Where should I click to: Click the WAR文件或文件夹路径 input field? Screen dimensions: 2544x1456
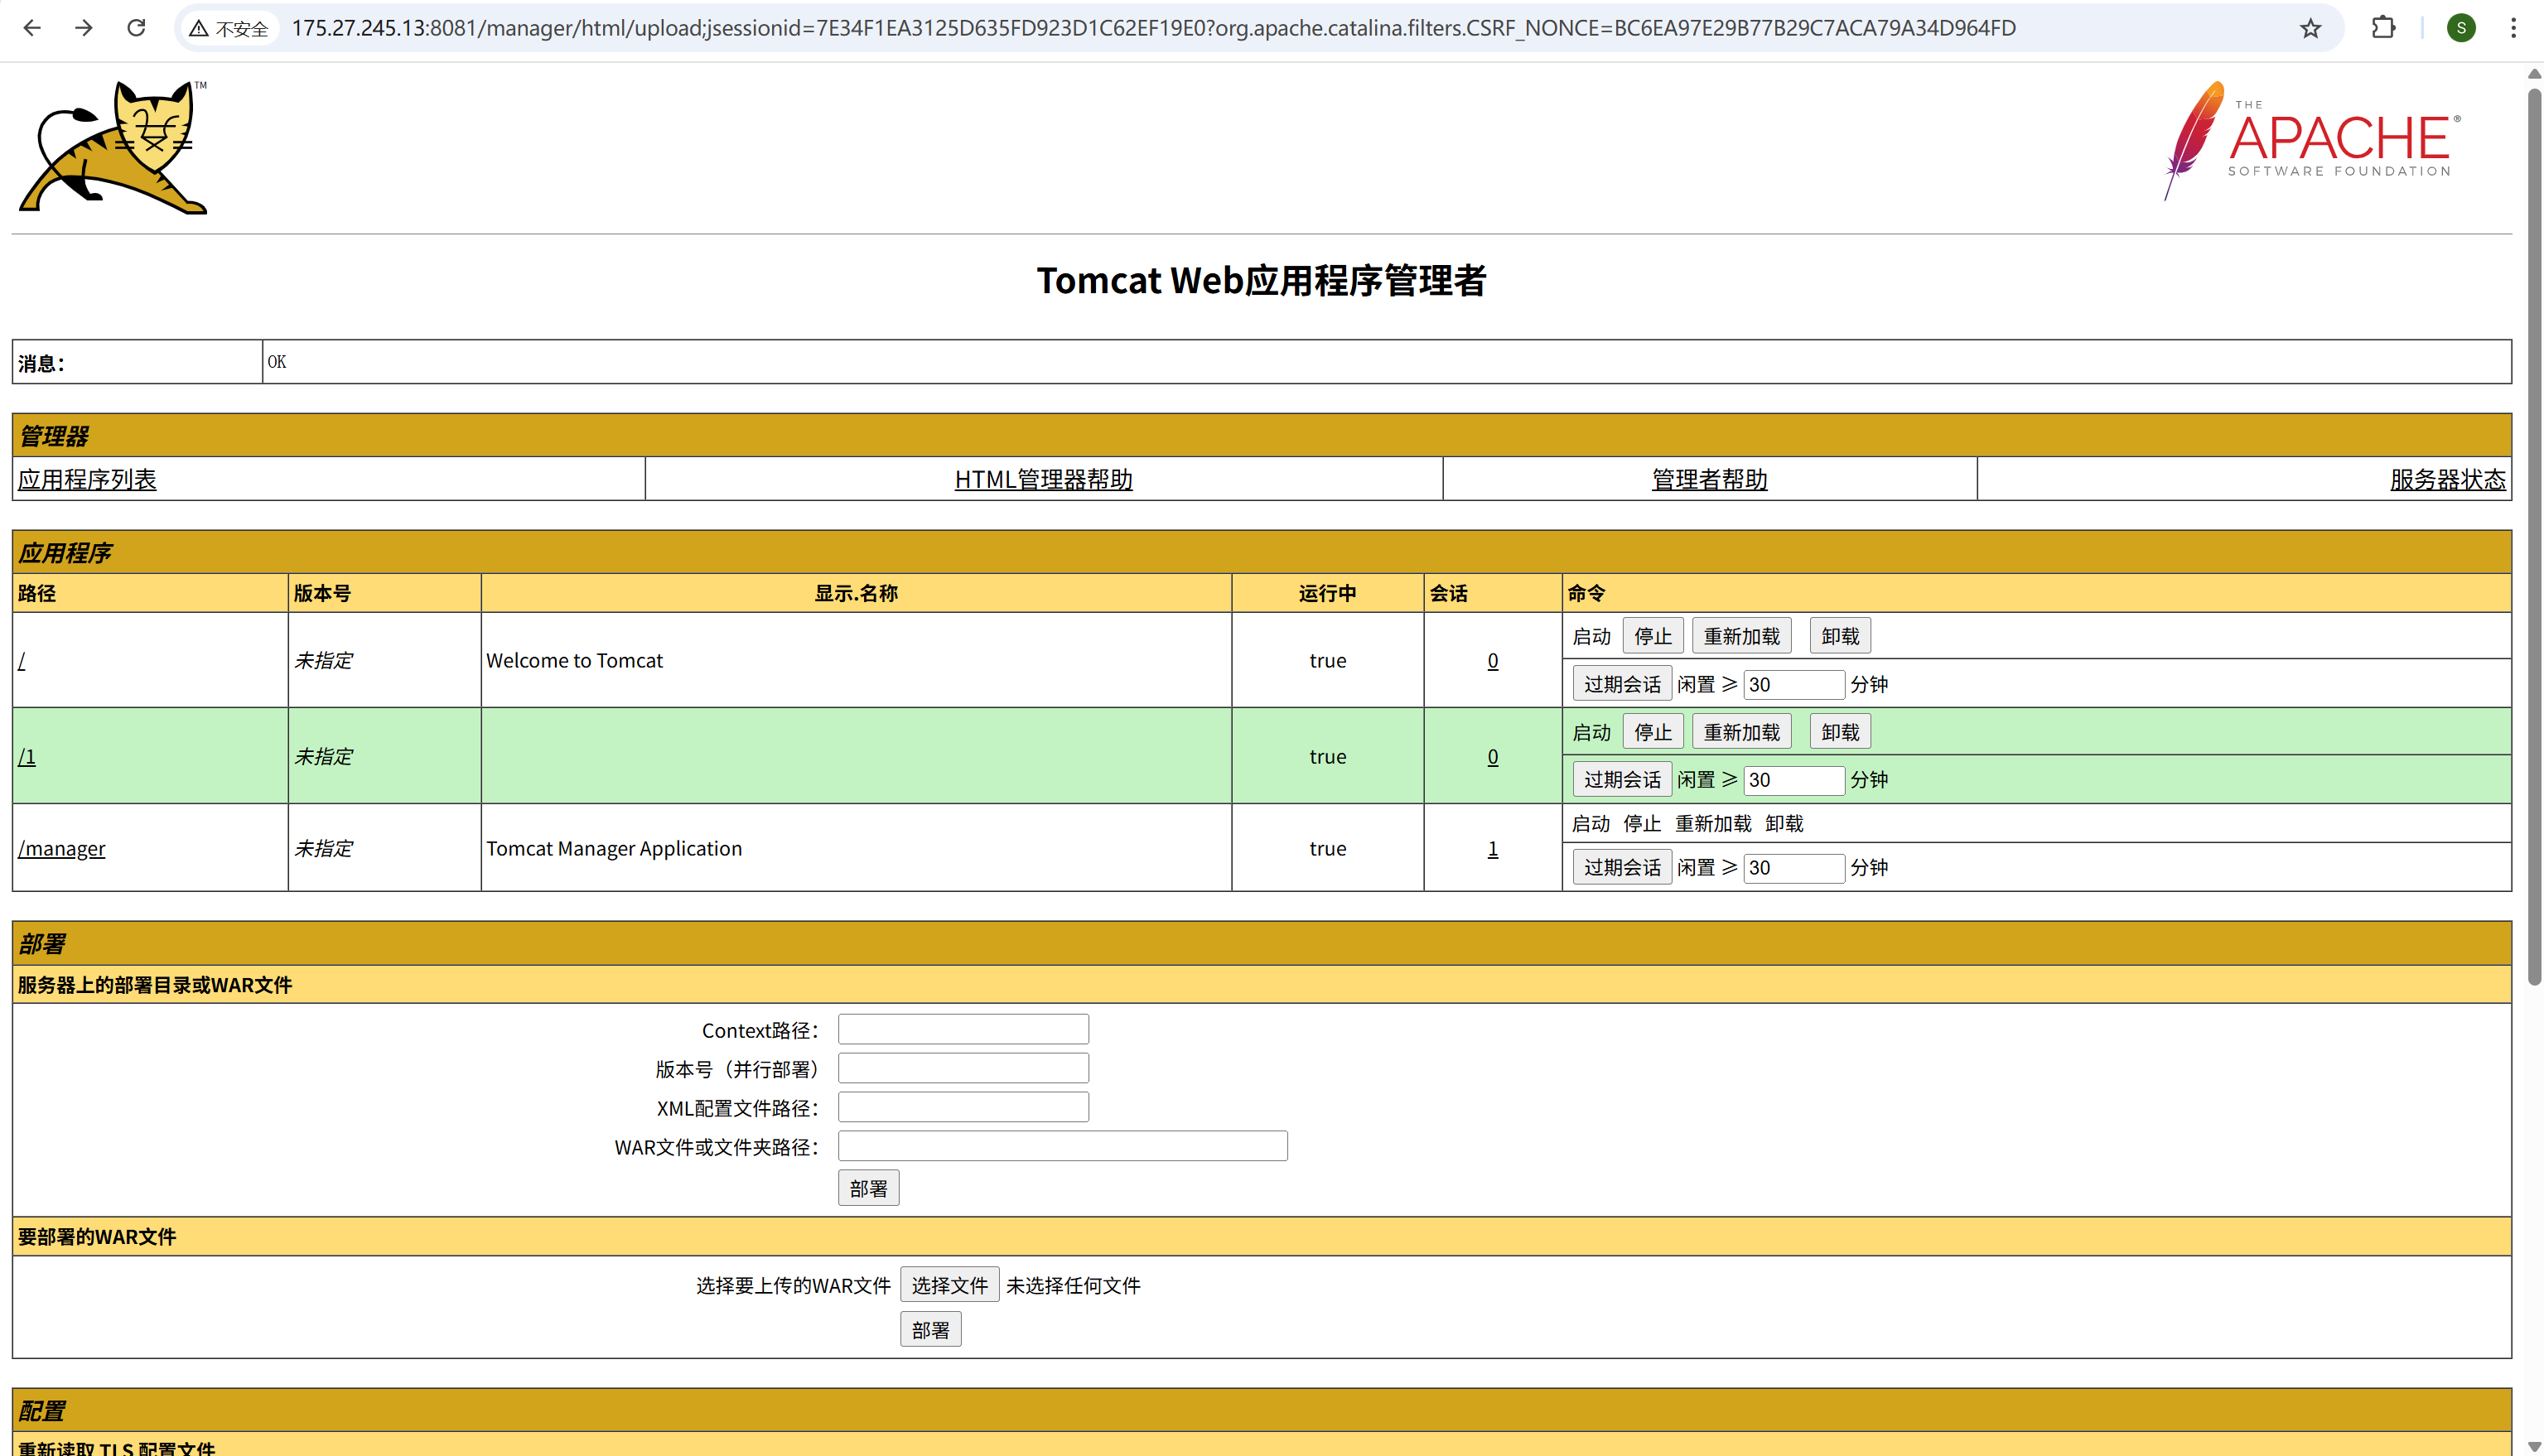[x=1062, y=1146]
